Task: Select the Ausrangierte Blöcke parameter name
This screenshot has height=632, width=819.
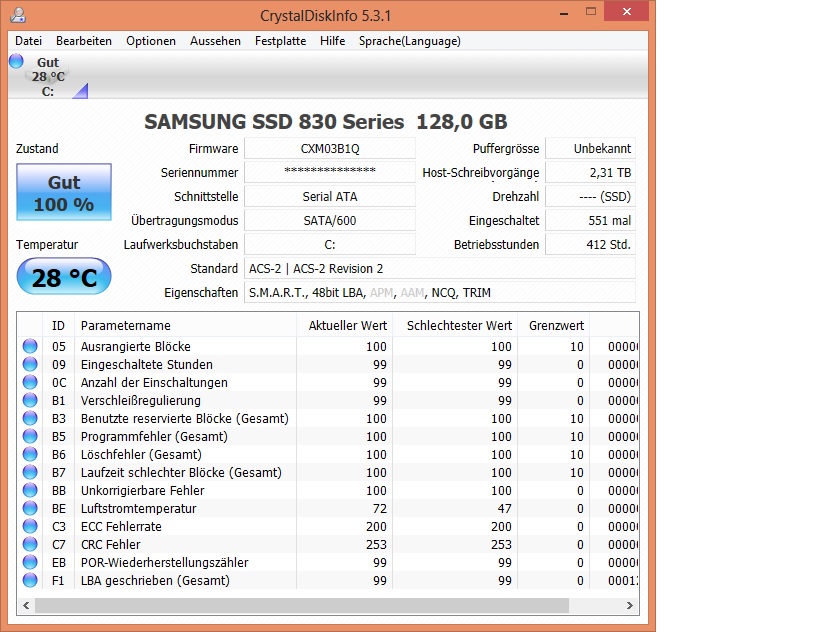Action: click(135, 346)
